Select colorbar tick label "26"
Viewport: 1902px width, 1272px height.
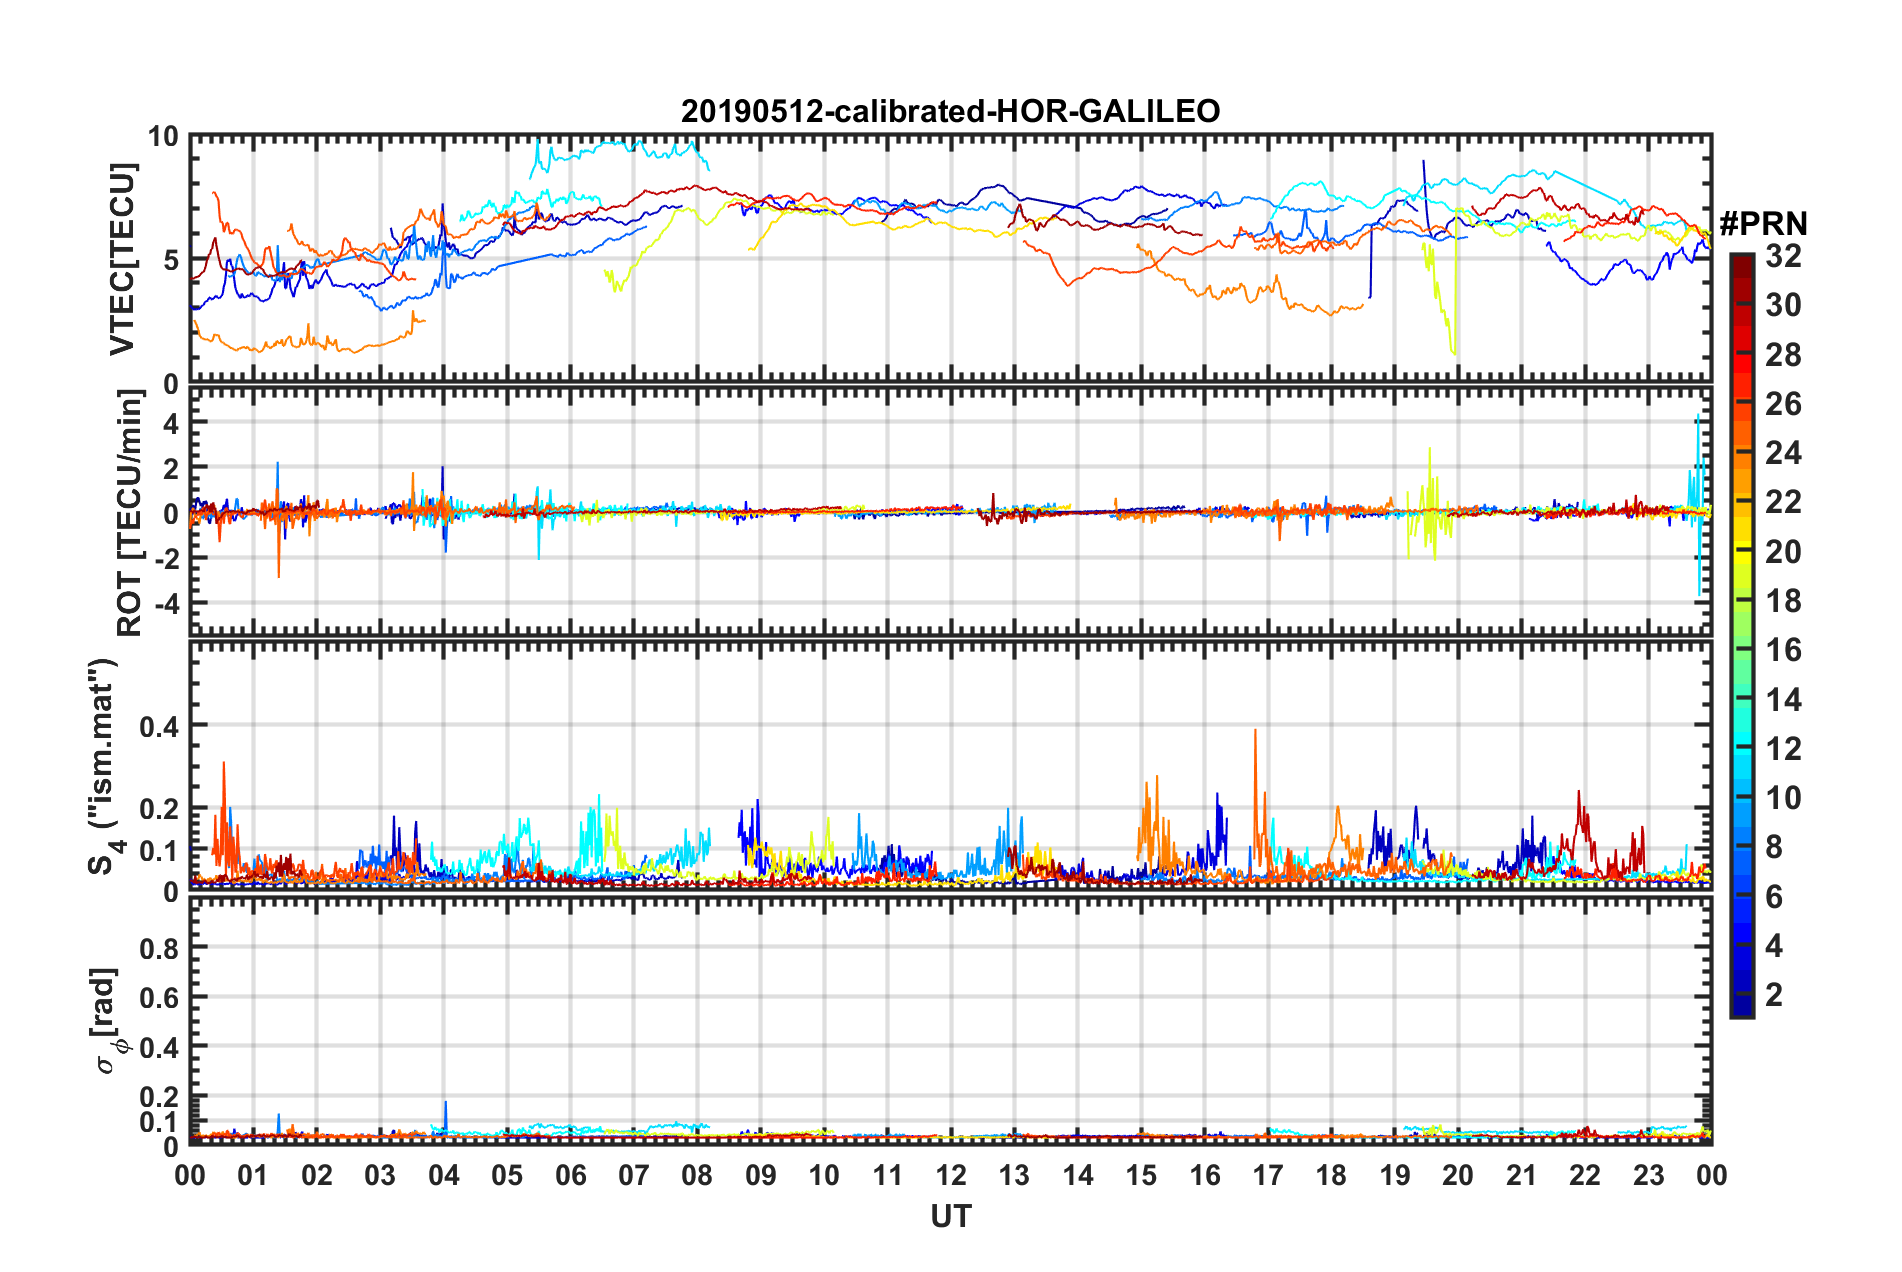tap(1783, 404)
